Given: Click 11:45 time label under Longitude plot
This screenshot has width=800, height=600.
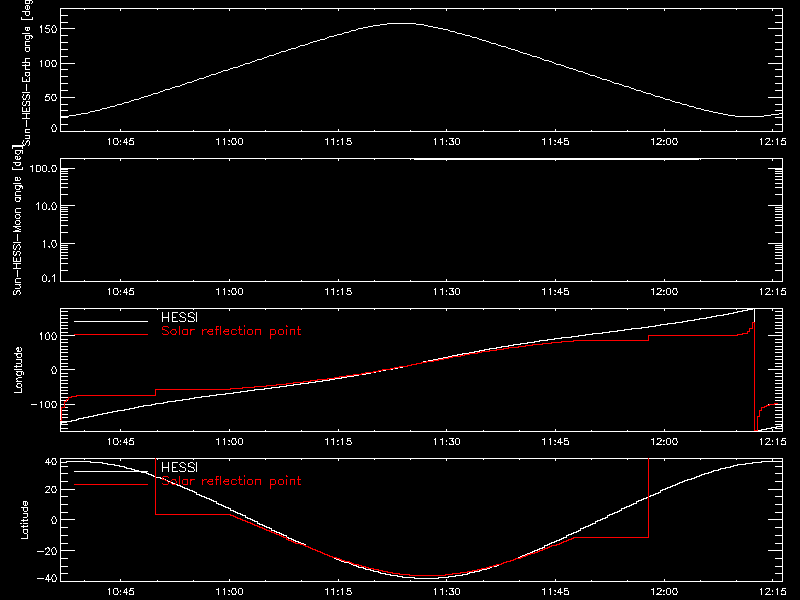Looking at the screenshot, I should (555, 442).
